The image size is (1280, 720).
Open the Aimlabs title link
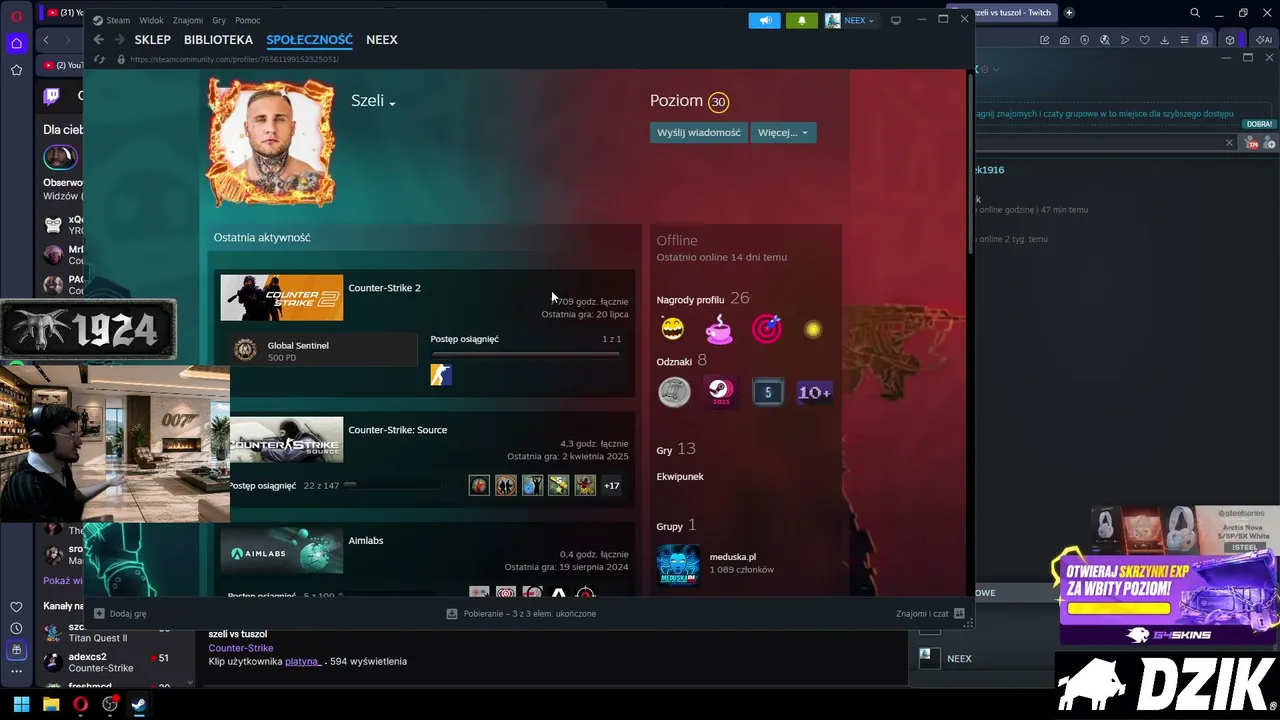tap(366, 541)
